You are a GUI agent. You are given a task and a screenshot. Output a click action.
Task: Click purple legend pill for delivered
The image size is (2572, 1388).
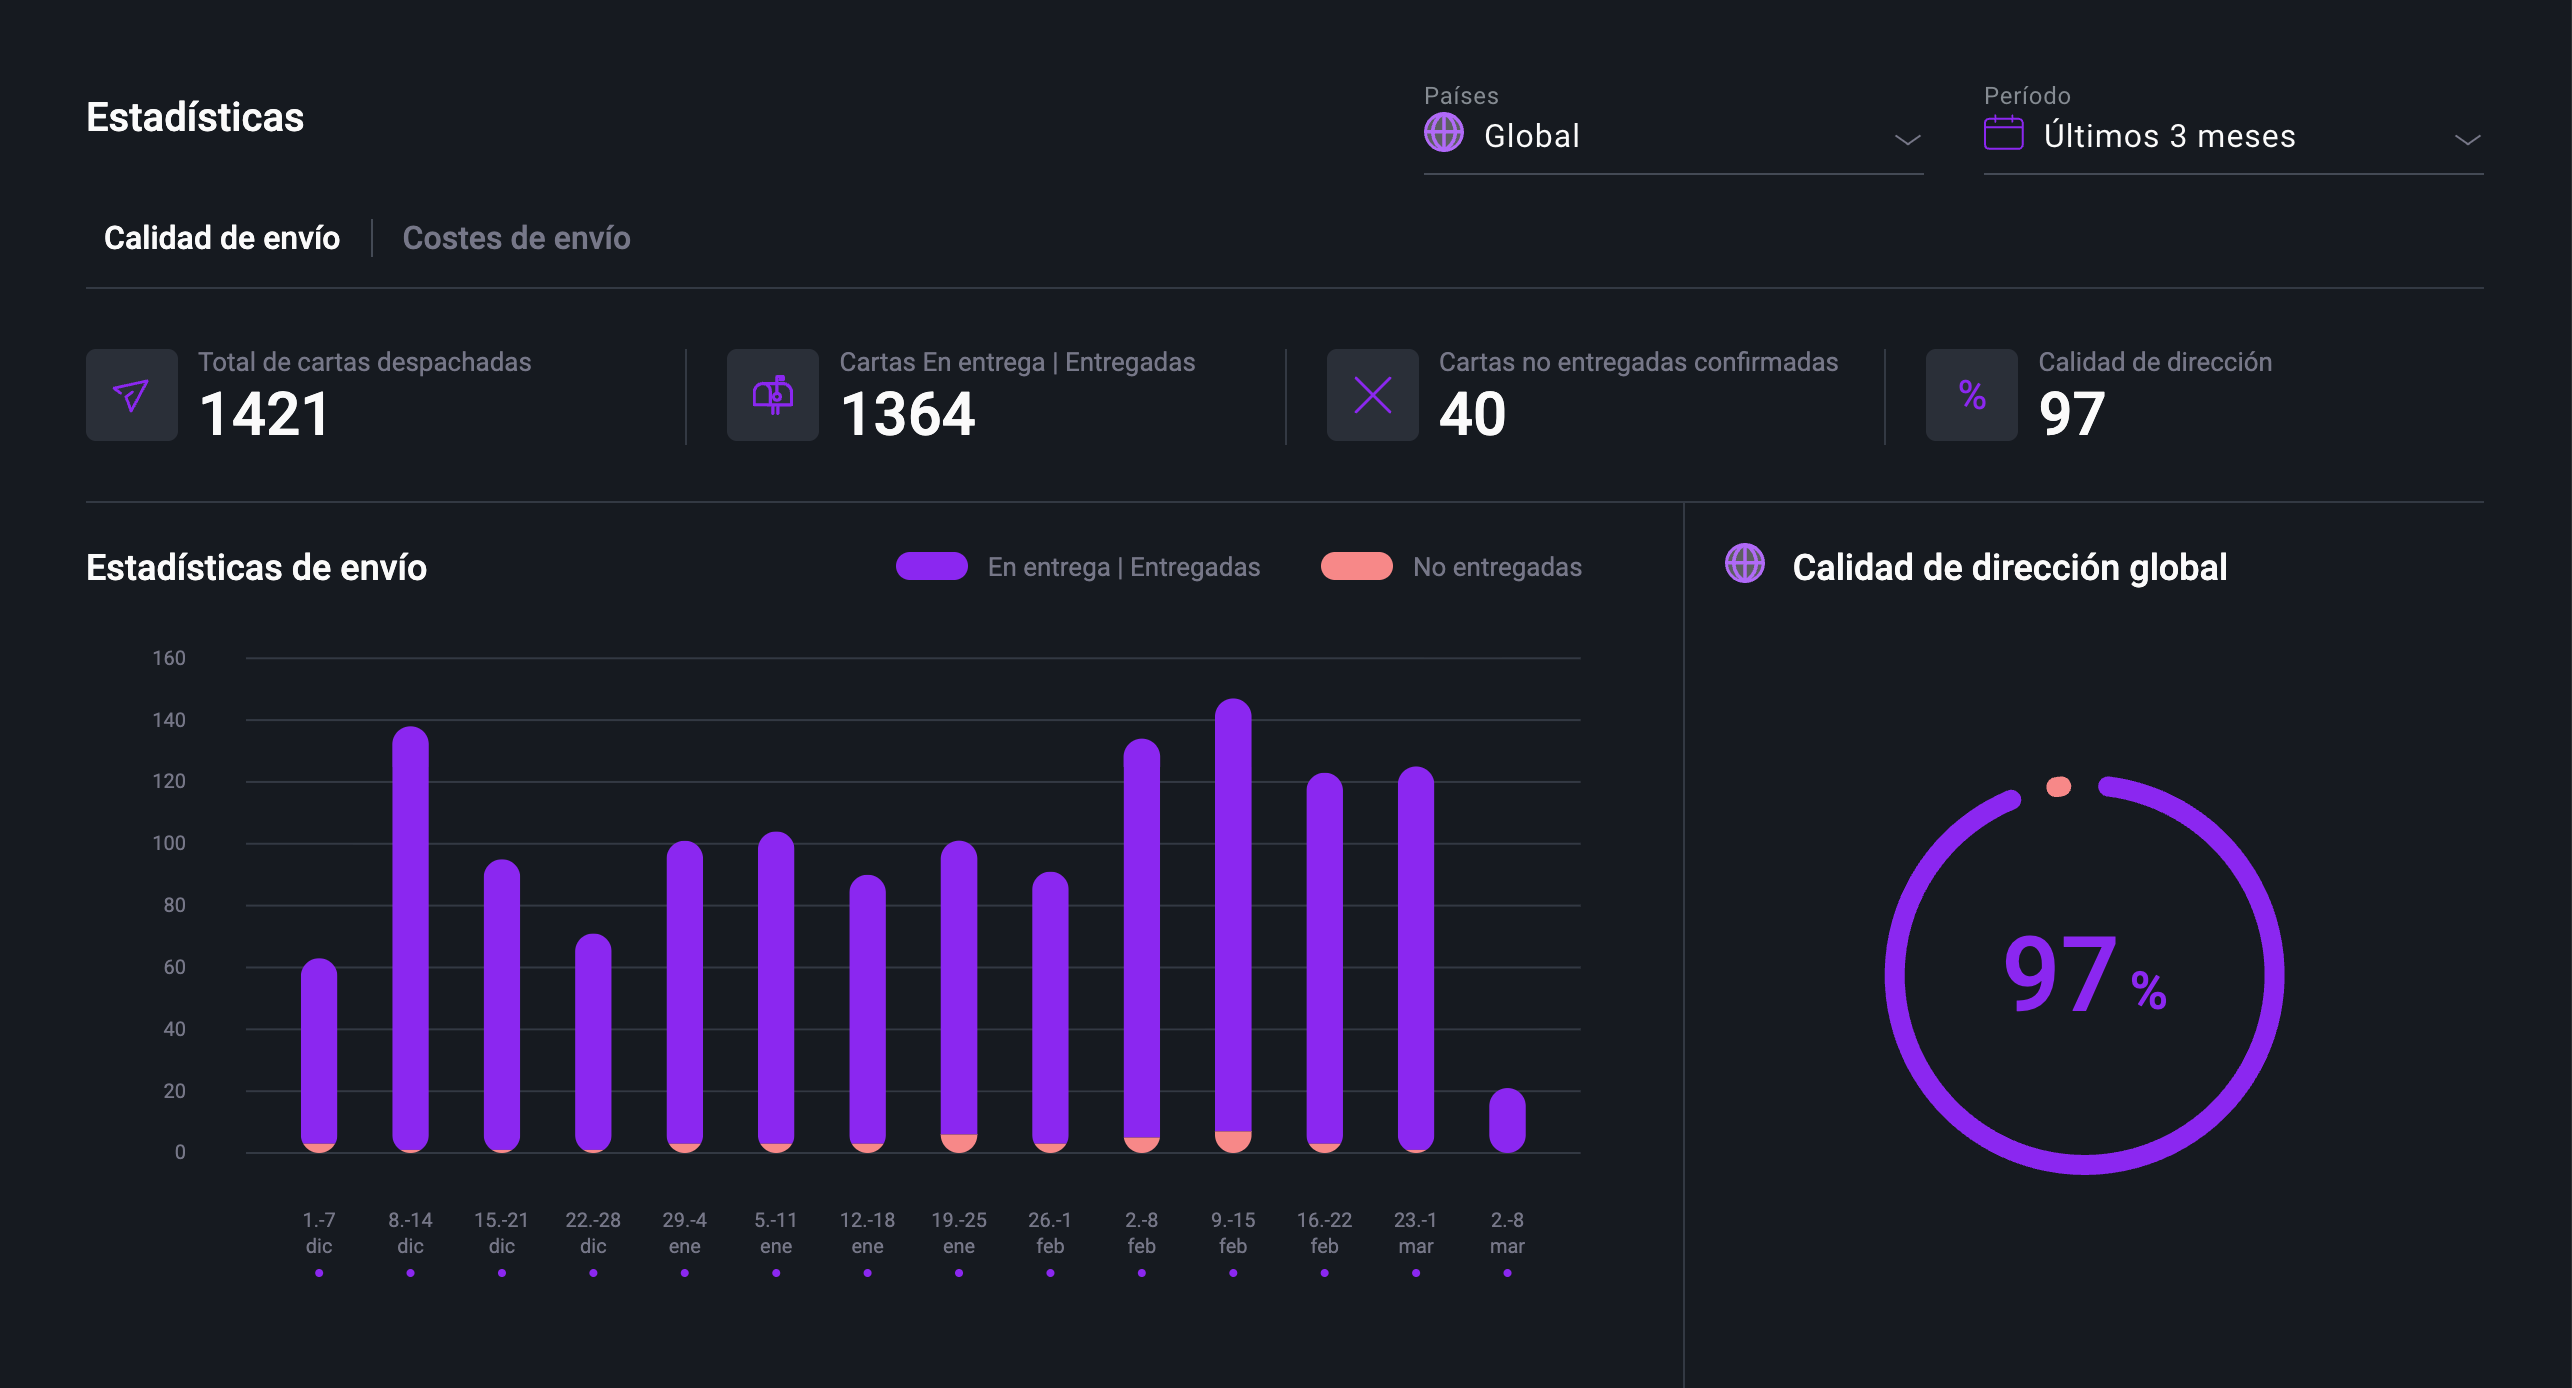[931, 566]
